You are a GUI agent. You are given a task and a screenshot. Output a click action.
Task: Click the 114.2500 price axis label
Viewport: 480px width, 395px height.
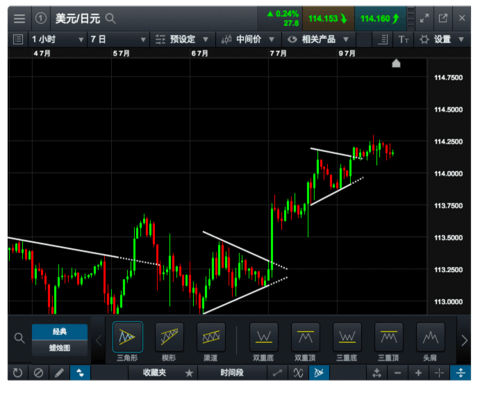click(448, 142)
